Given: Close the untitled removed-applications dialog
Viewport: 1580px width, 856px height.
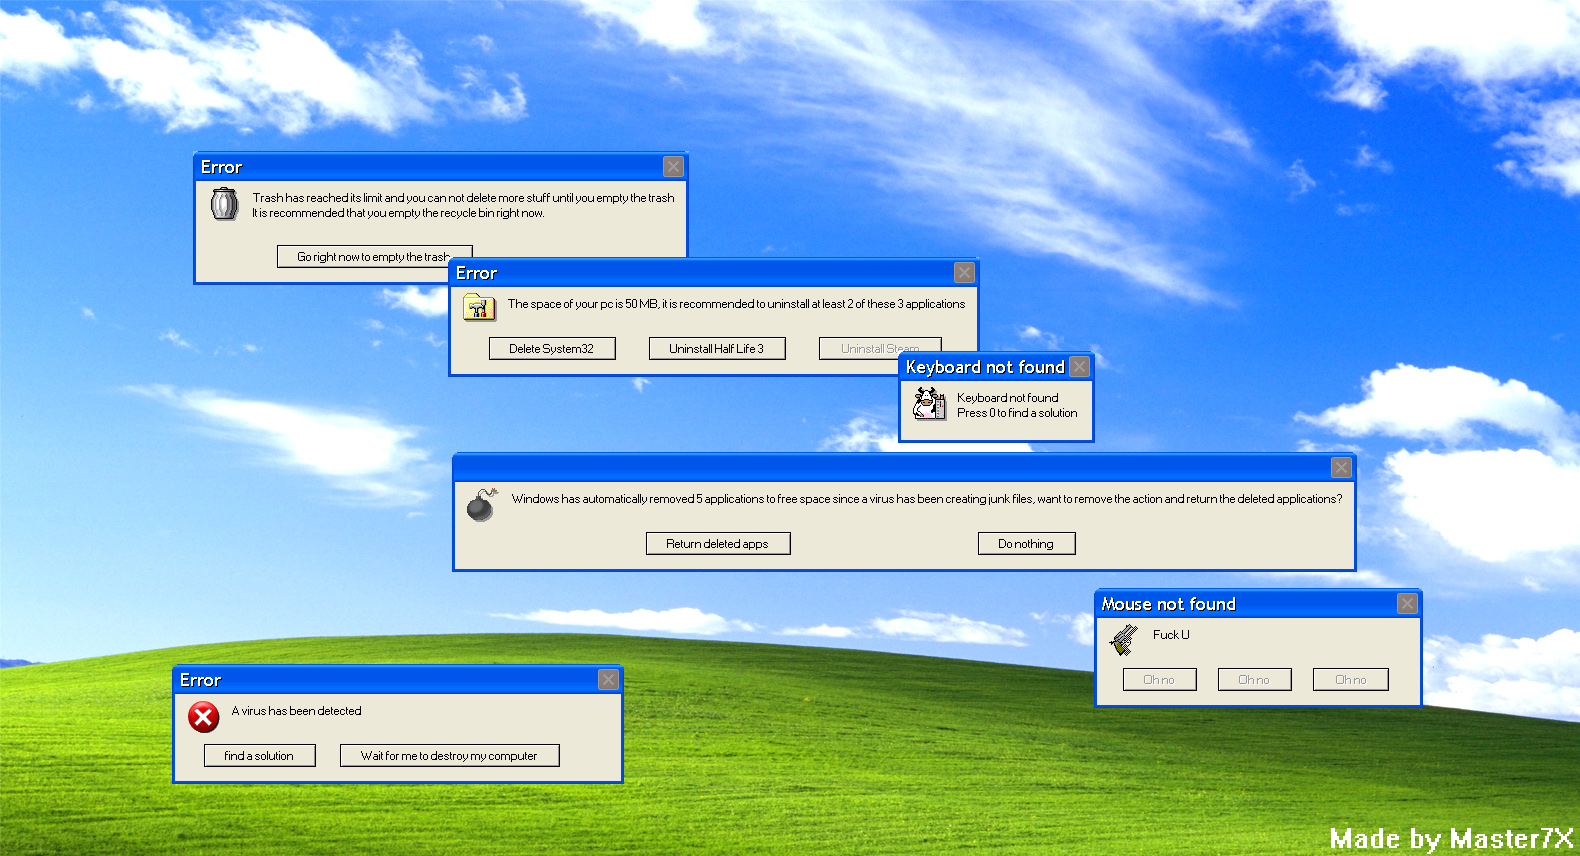Looking at the screenshot, I should tap(1341, 468).
